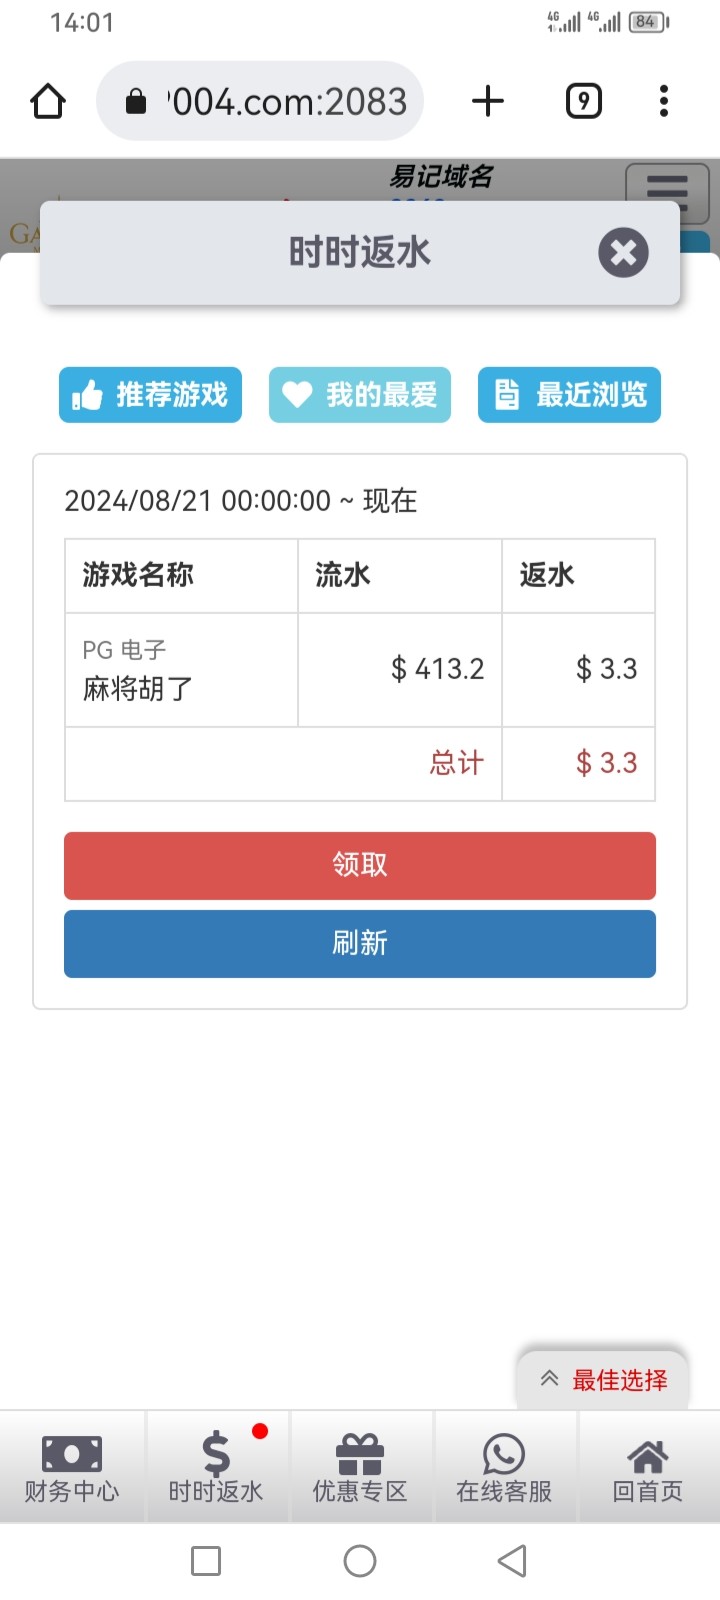Image resolution: width=720 pixels, height=1600 pixels.
Task: Open the site hamburger menu
Action: pyautogui.click(x=666, y=188)
